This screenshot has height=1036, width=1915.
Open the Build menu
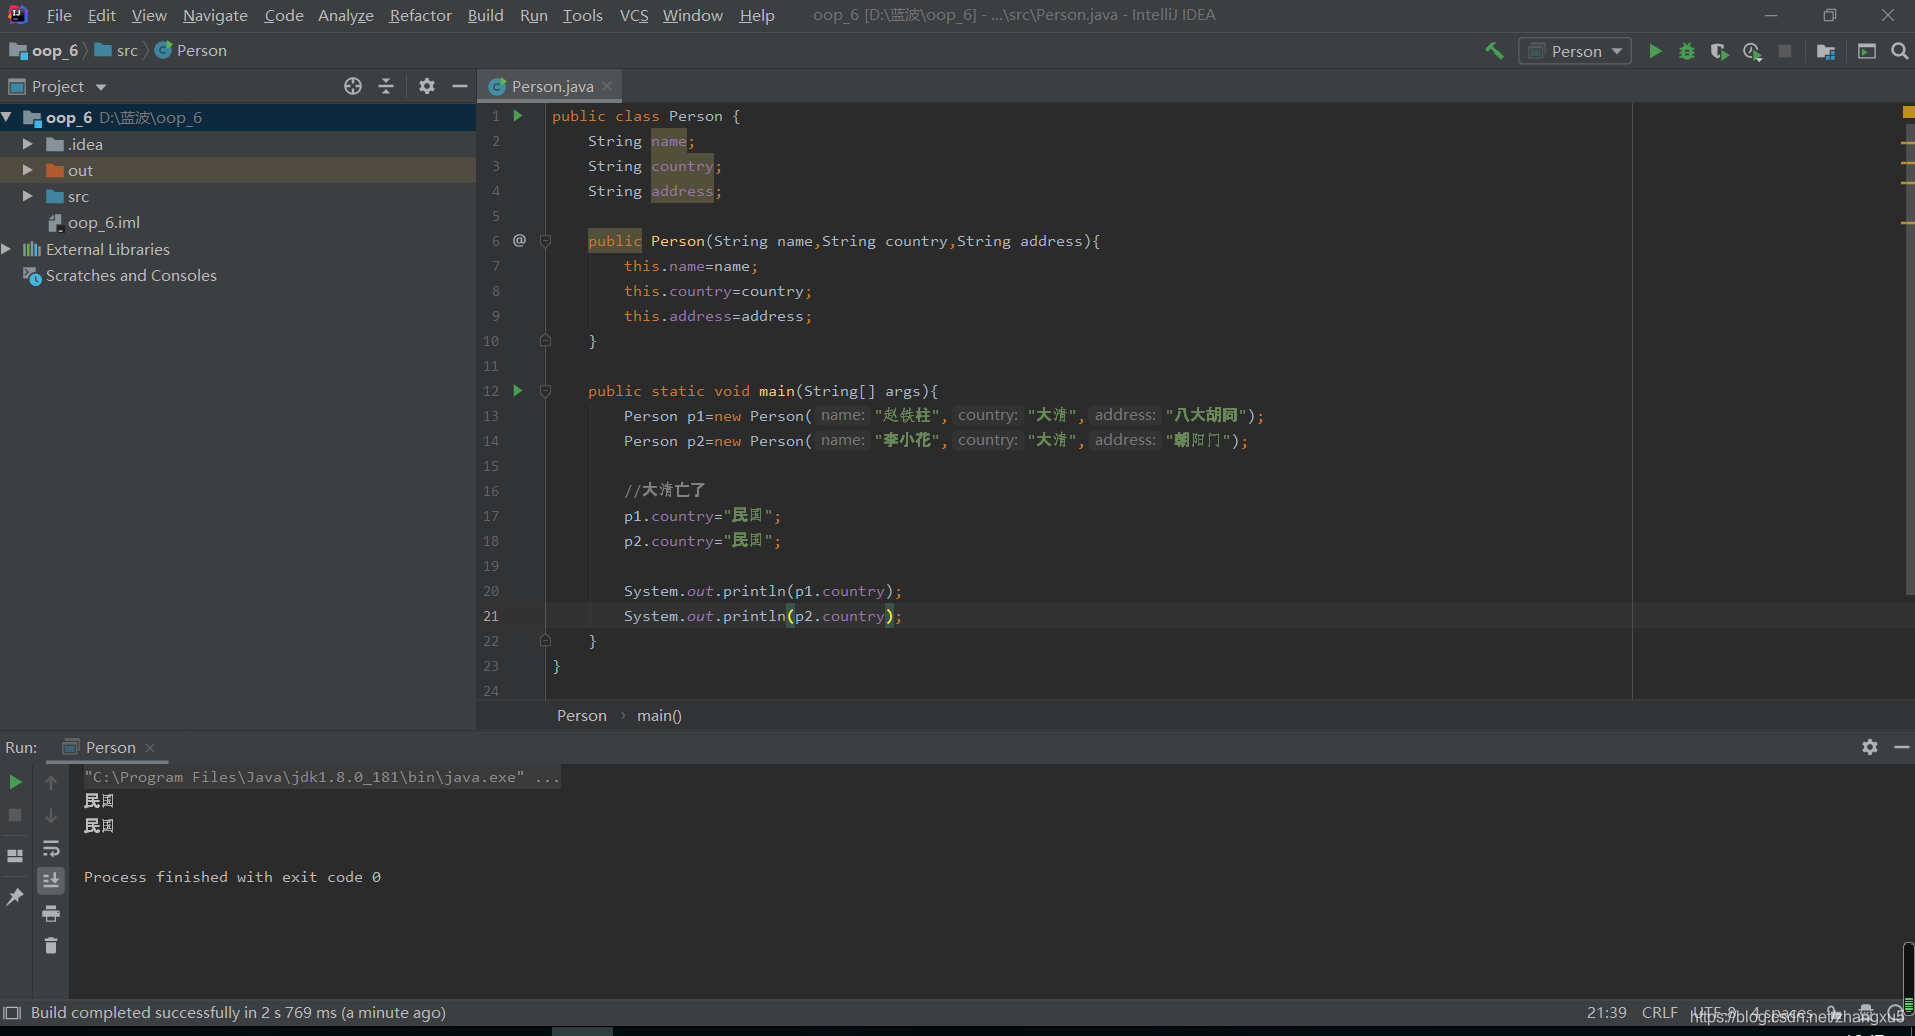(485, 15)
